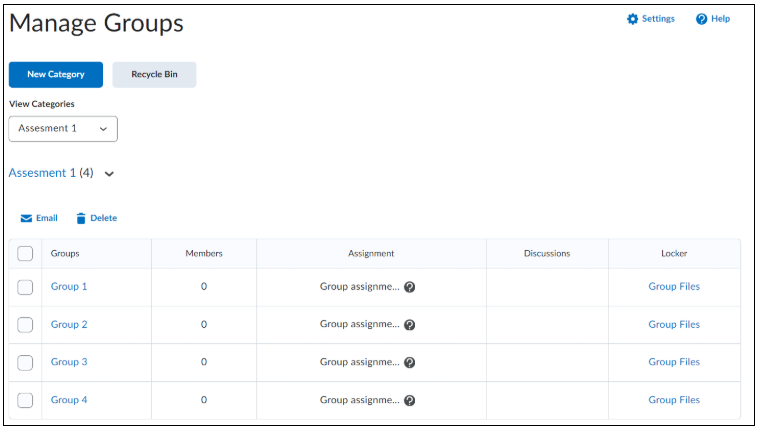Image resolution: width=758 pixels, height=428 pixels.
Task: Expand the Assesment 1 (4) chevron menu
Action: (x=109, y=174)
